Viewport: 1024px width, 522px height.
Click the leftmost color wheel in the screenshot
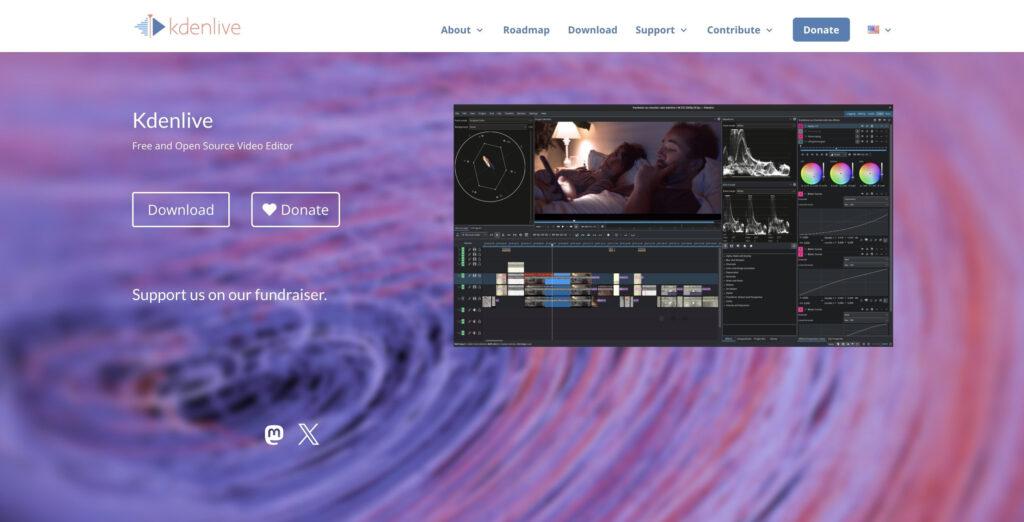coord(811,173)
